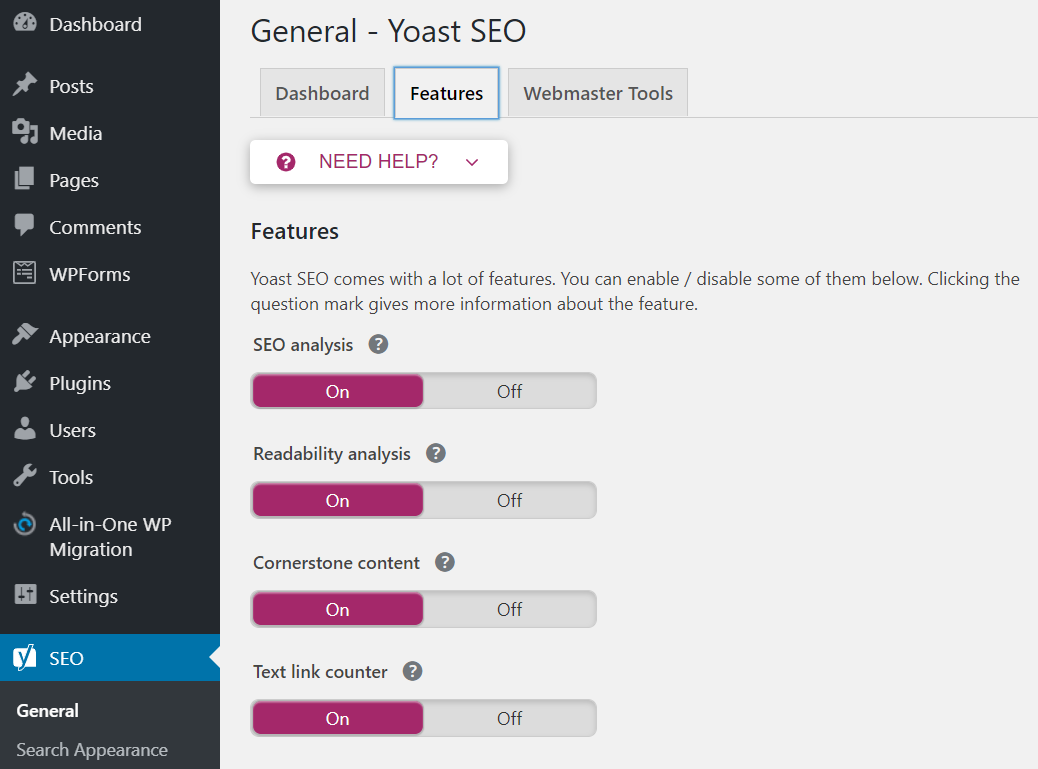Disable the Text link counter
Viewport: 1038px width, 769px height.
tap(509, 718)
